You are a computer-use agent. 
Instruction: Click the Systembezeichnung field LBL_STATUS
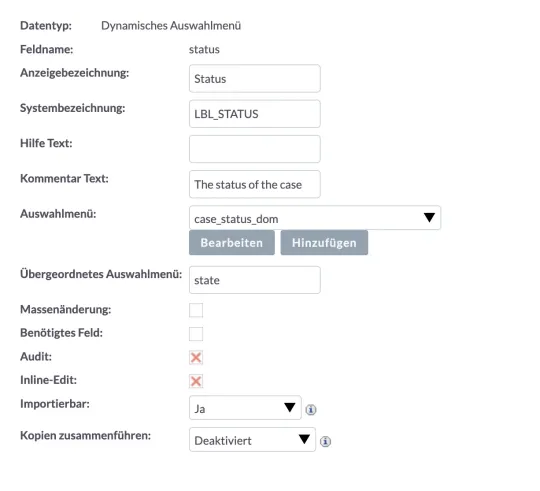[255, 114]
